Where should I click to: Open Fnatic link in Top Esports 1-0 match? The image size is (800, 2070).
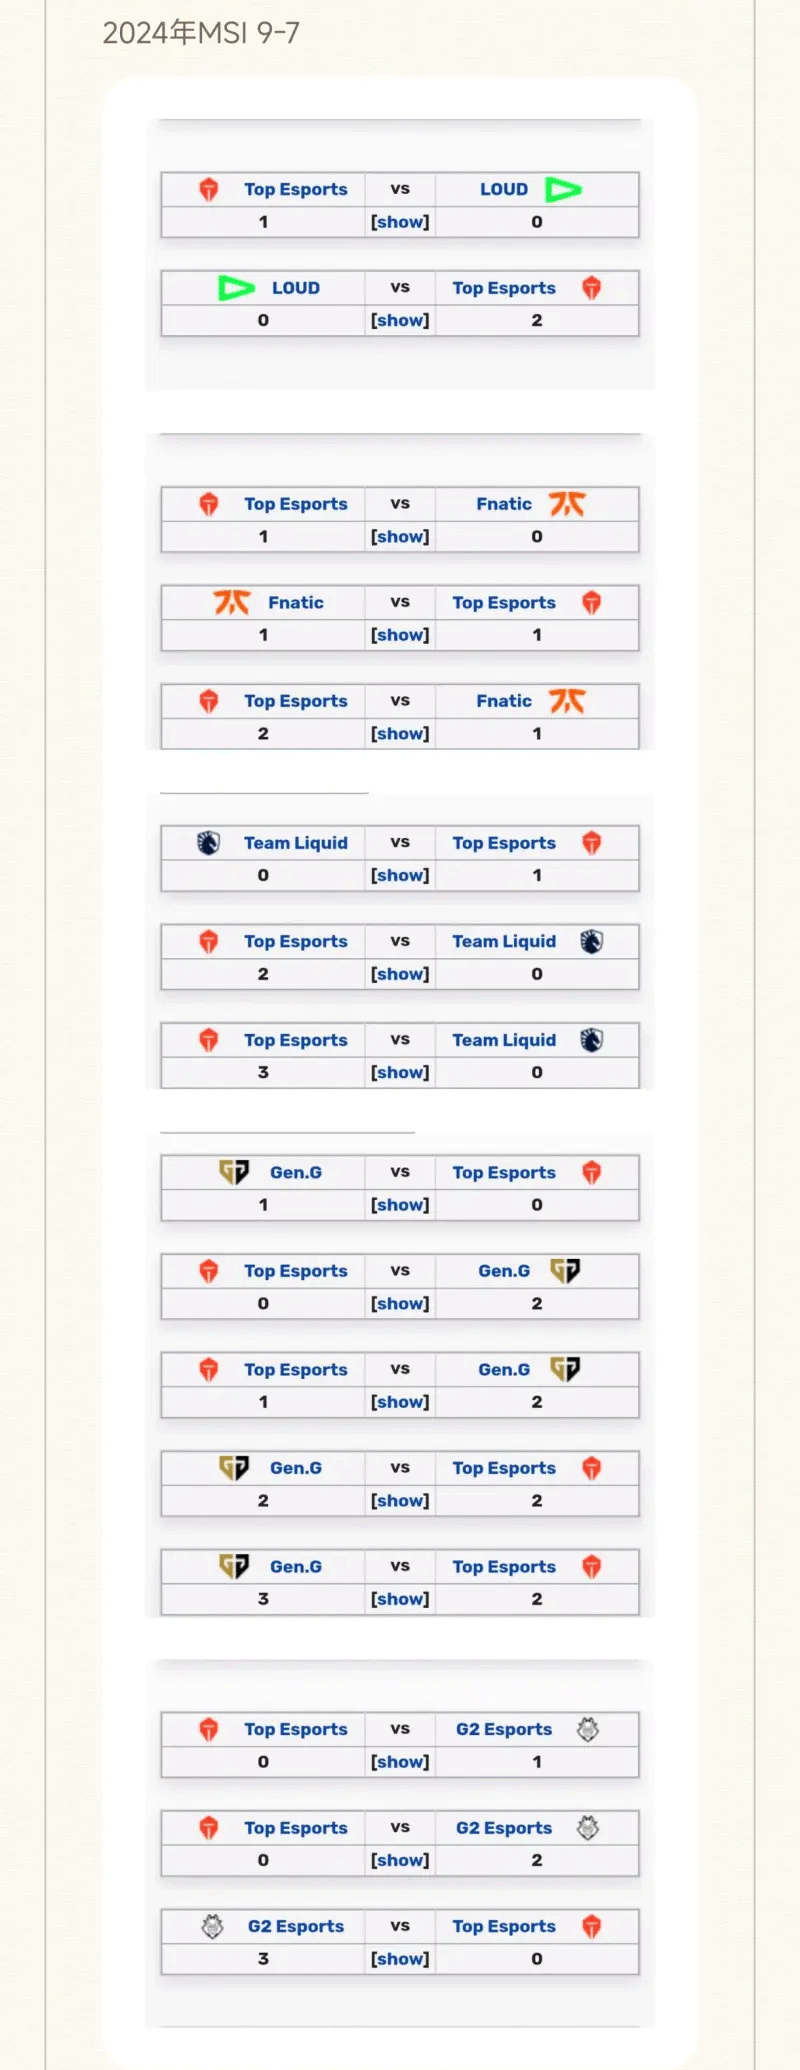[504, 504]
